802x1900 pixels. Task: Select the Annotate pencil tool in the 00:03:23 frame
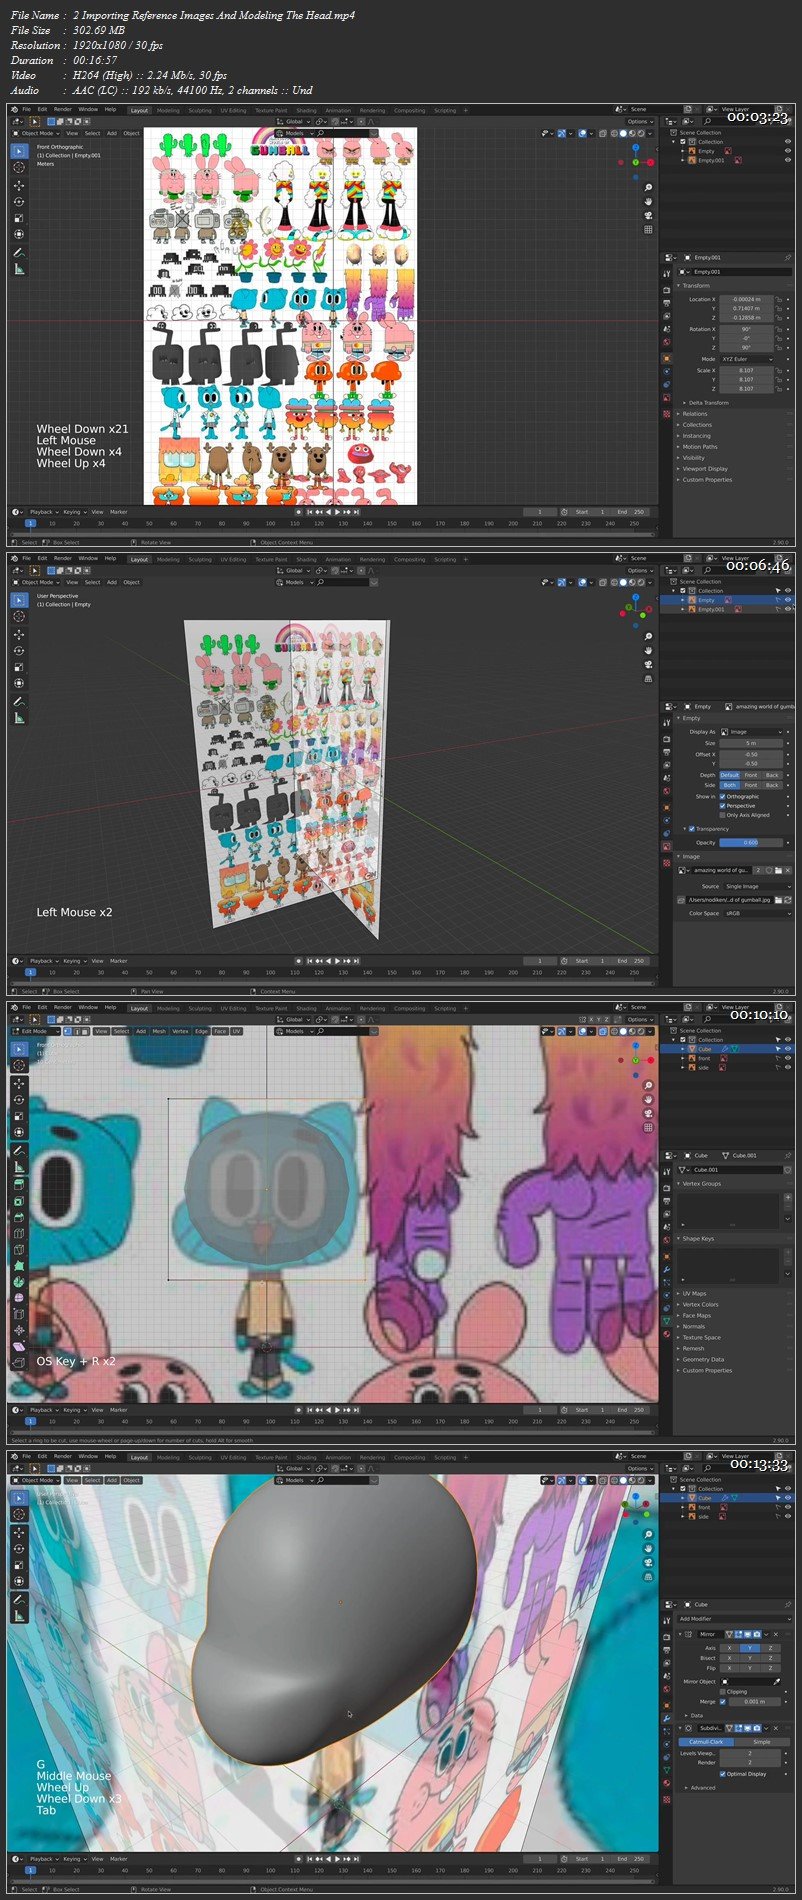19,252
